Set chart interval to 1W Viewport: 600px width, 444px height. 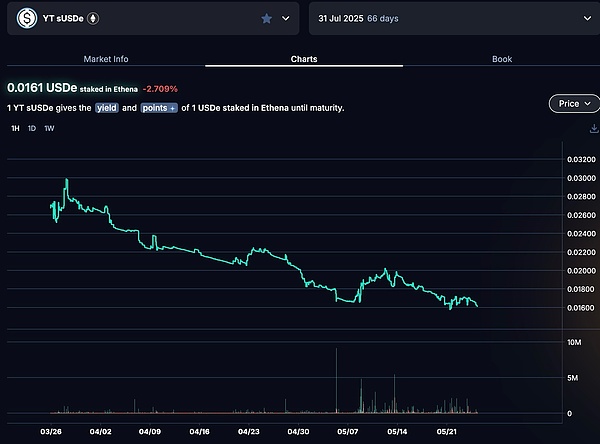click(x=49, y=129)
